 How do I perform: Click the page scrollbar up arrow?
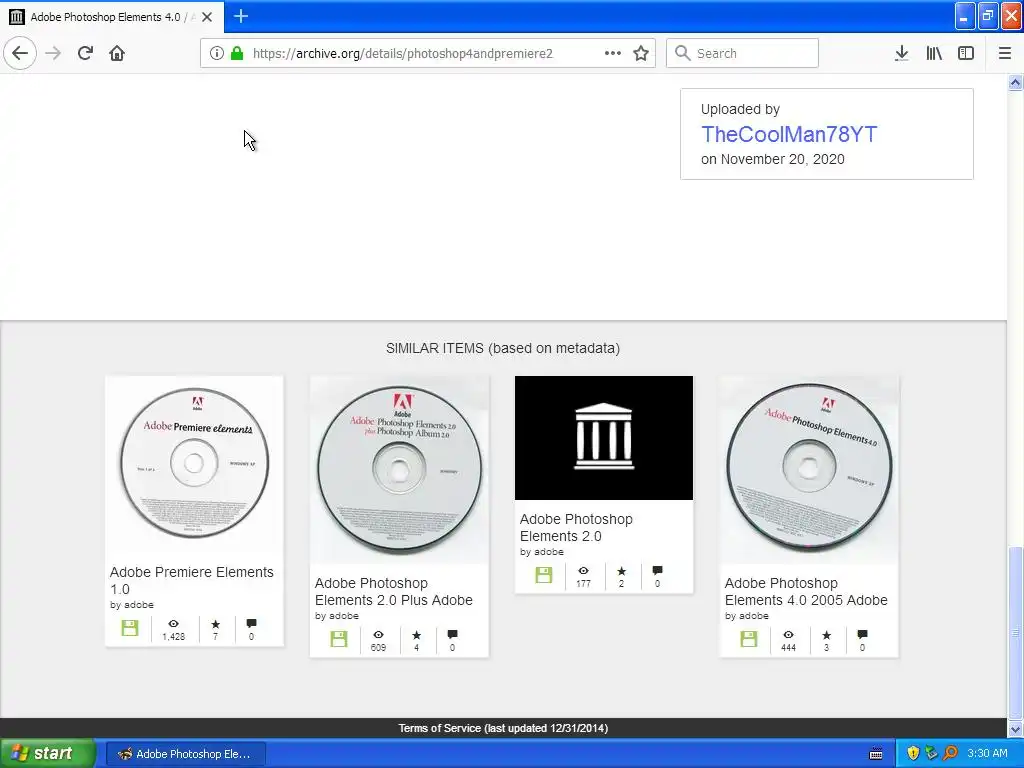click(x=1016, y=82)
